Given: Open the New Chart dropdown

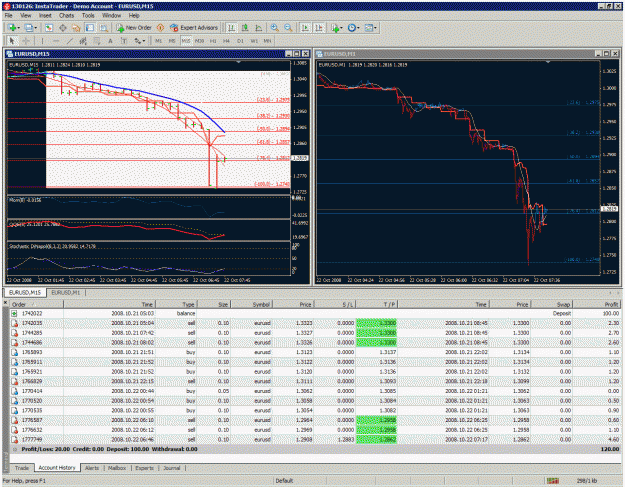Looking at the screenshot, I should click(x=14, y=27).
